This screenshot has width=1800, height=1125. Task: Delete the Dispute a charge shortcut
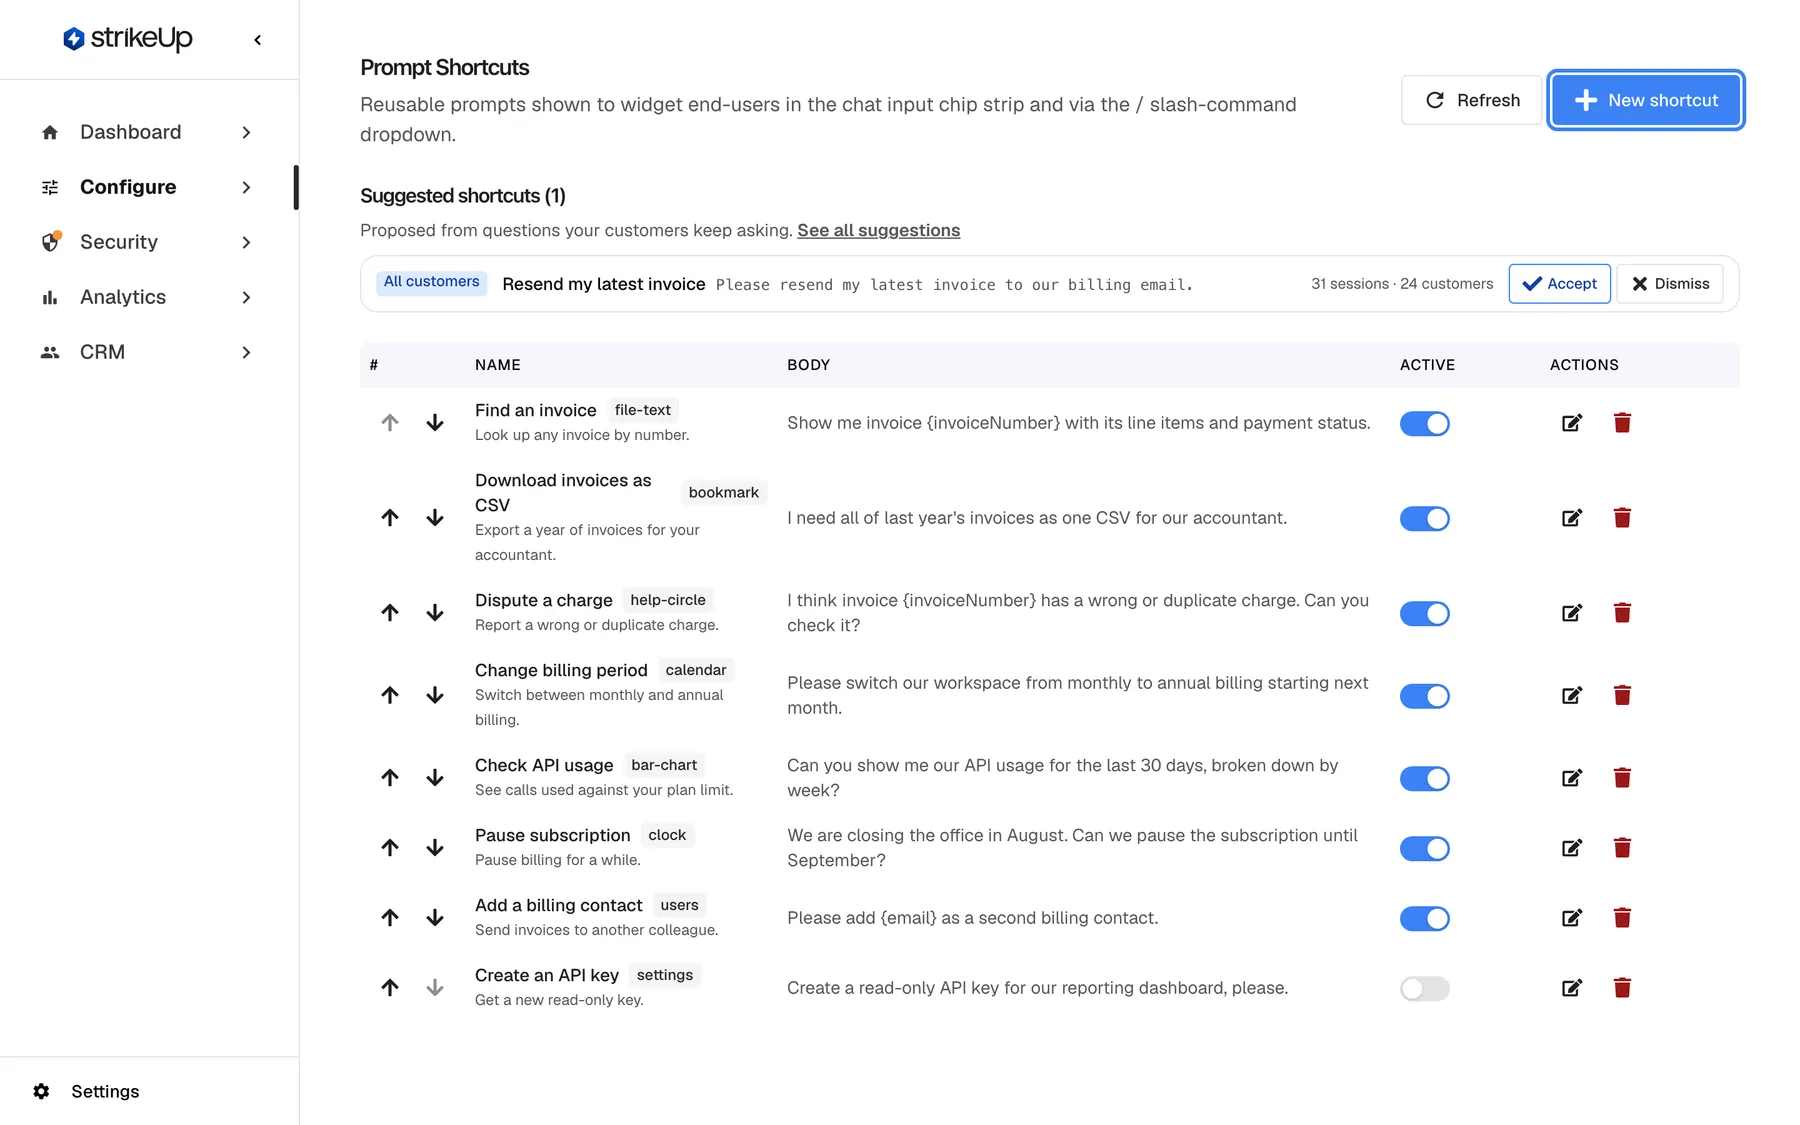[x=1622, y=613]
